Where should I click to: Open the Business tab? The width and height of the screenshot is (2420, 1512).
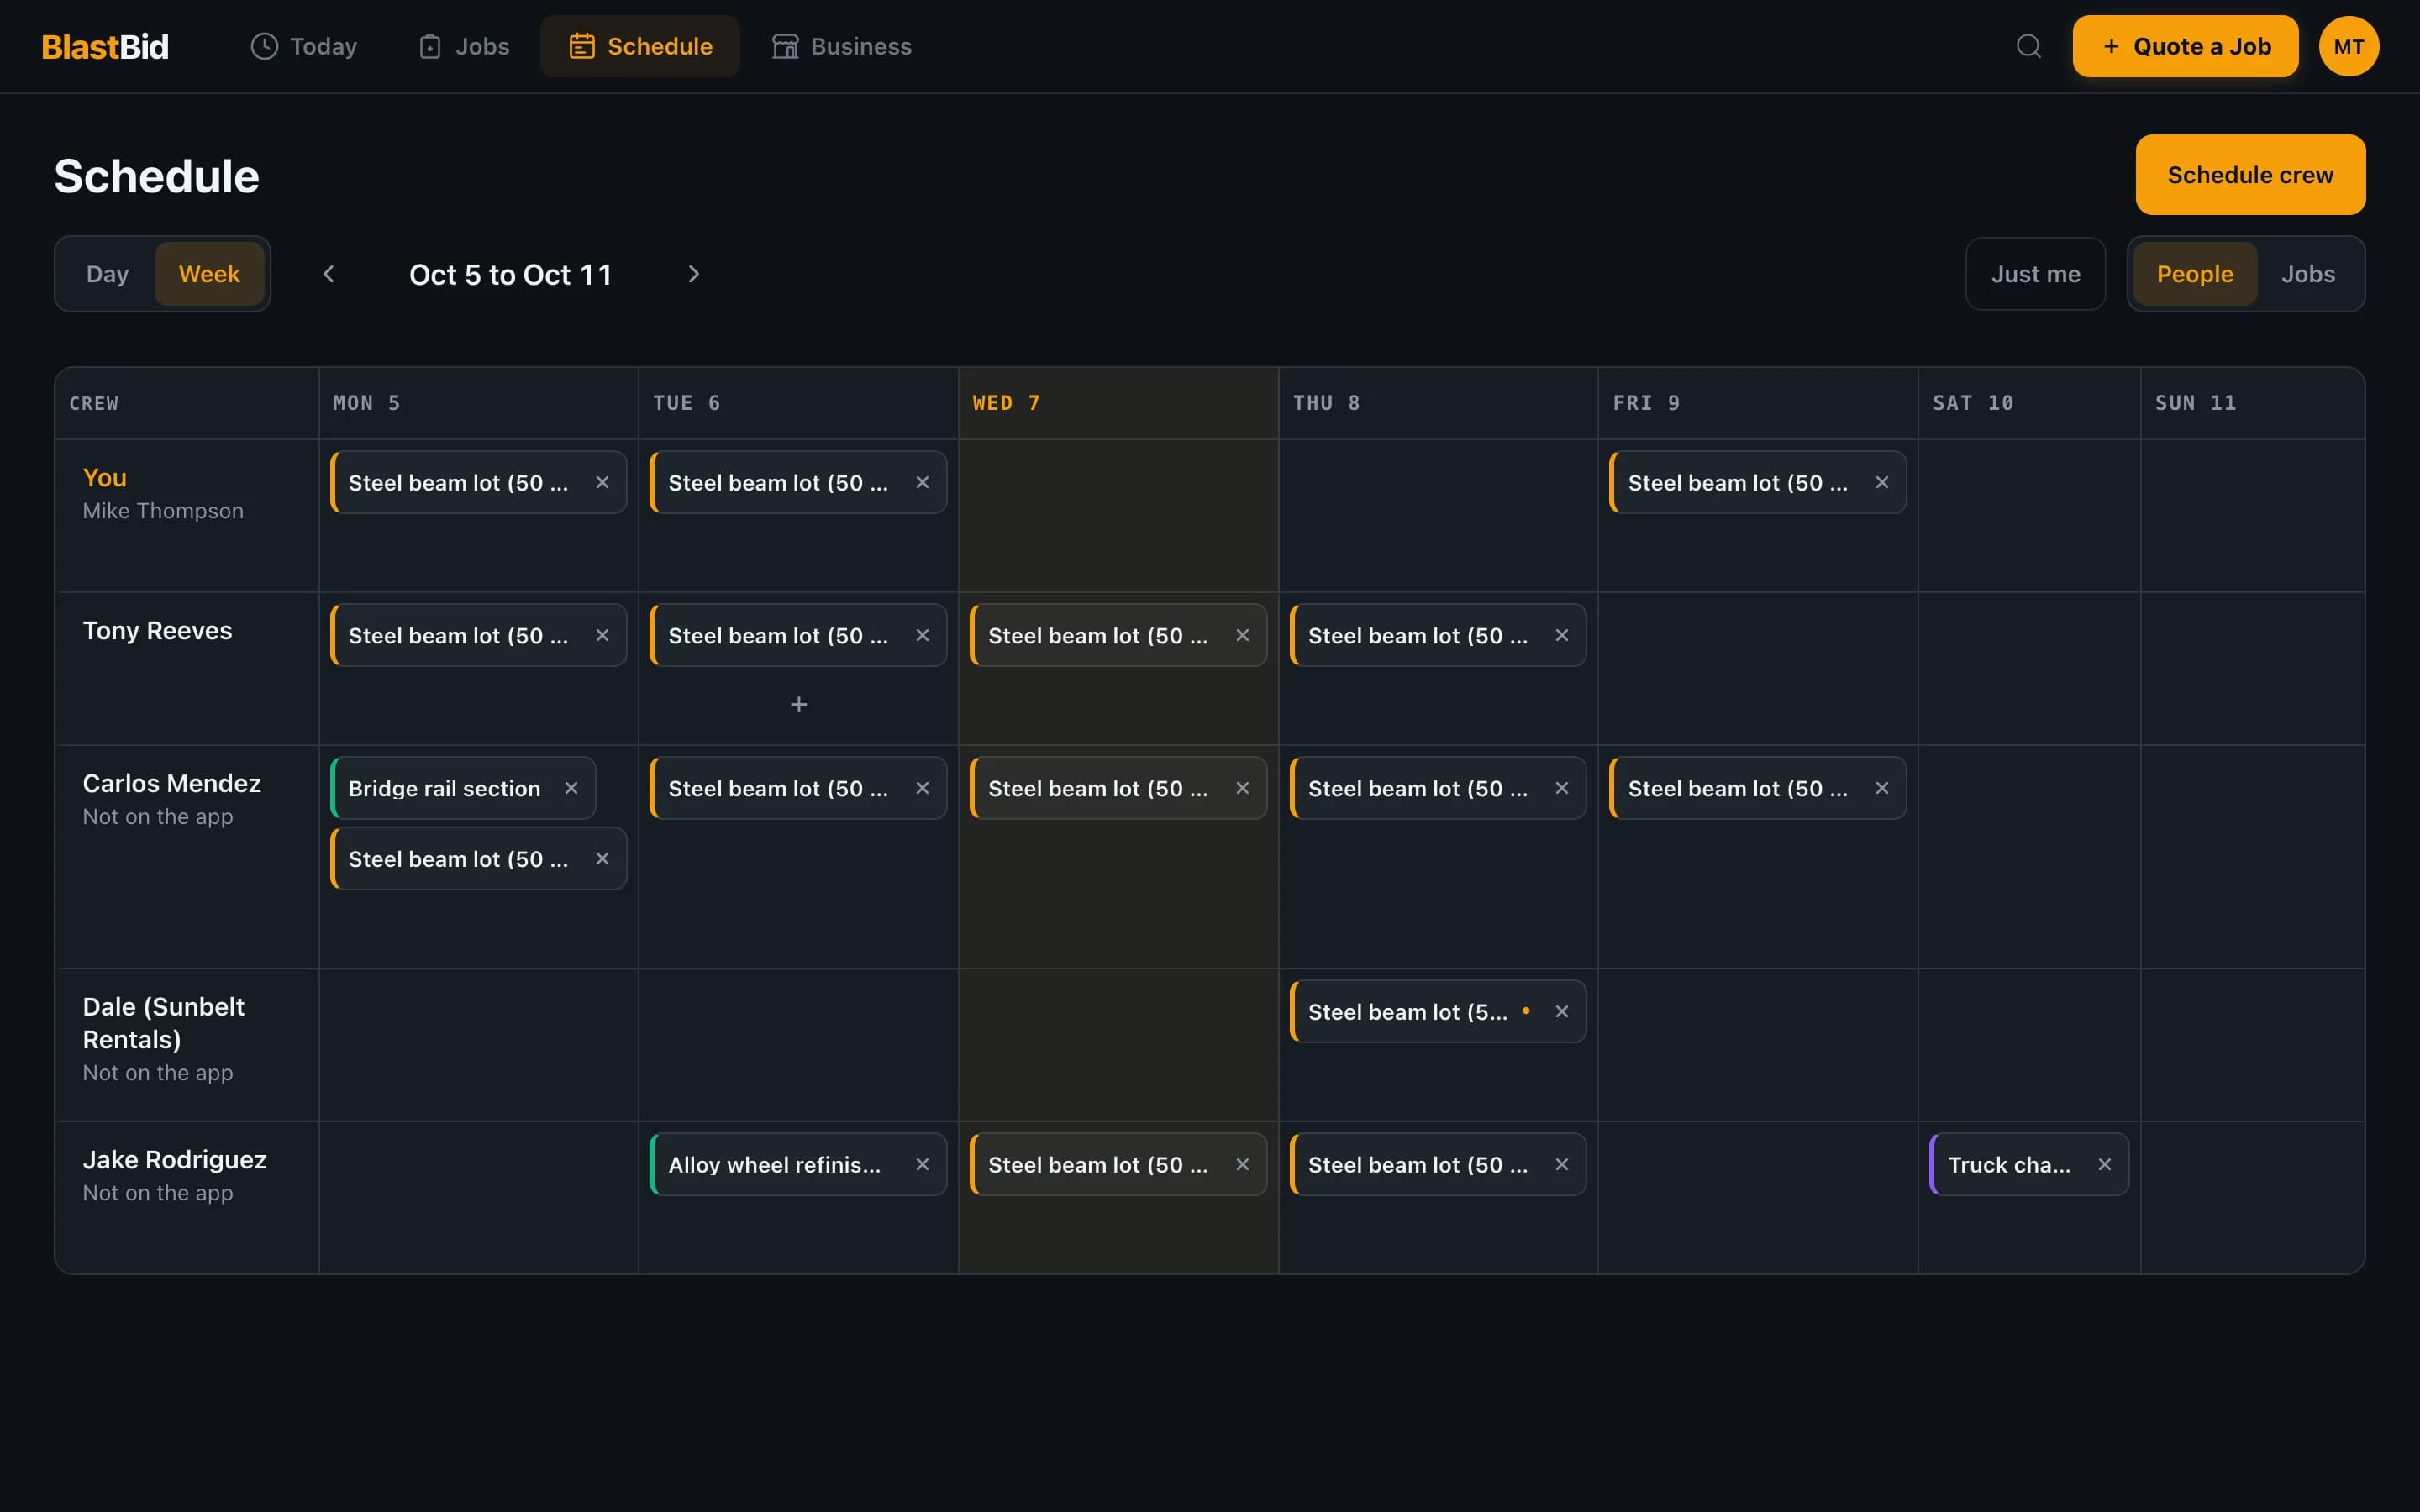tap(841, 46)
